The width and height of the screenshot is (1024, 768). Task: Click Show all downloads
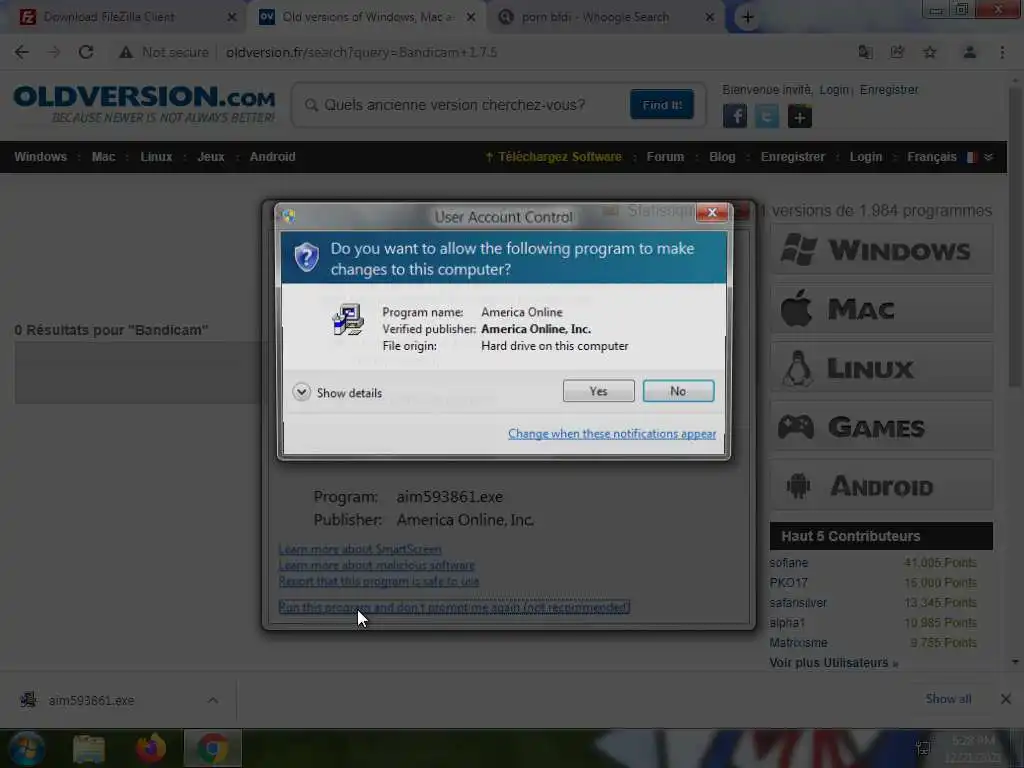[948, 699]
